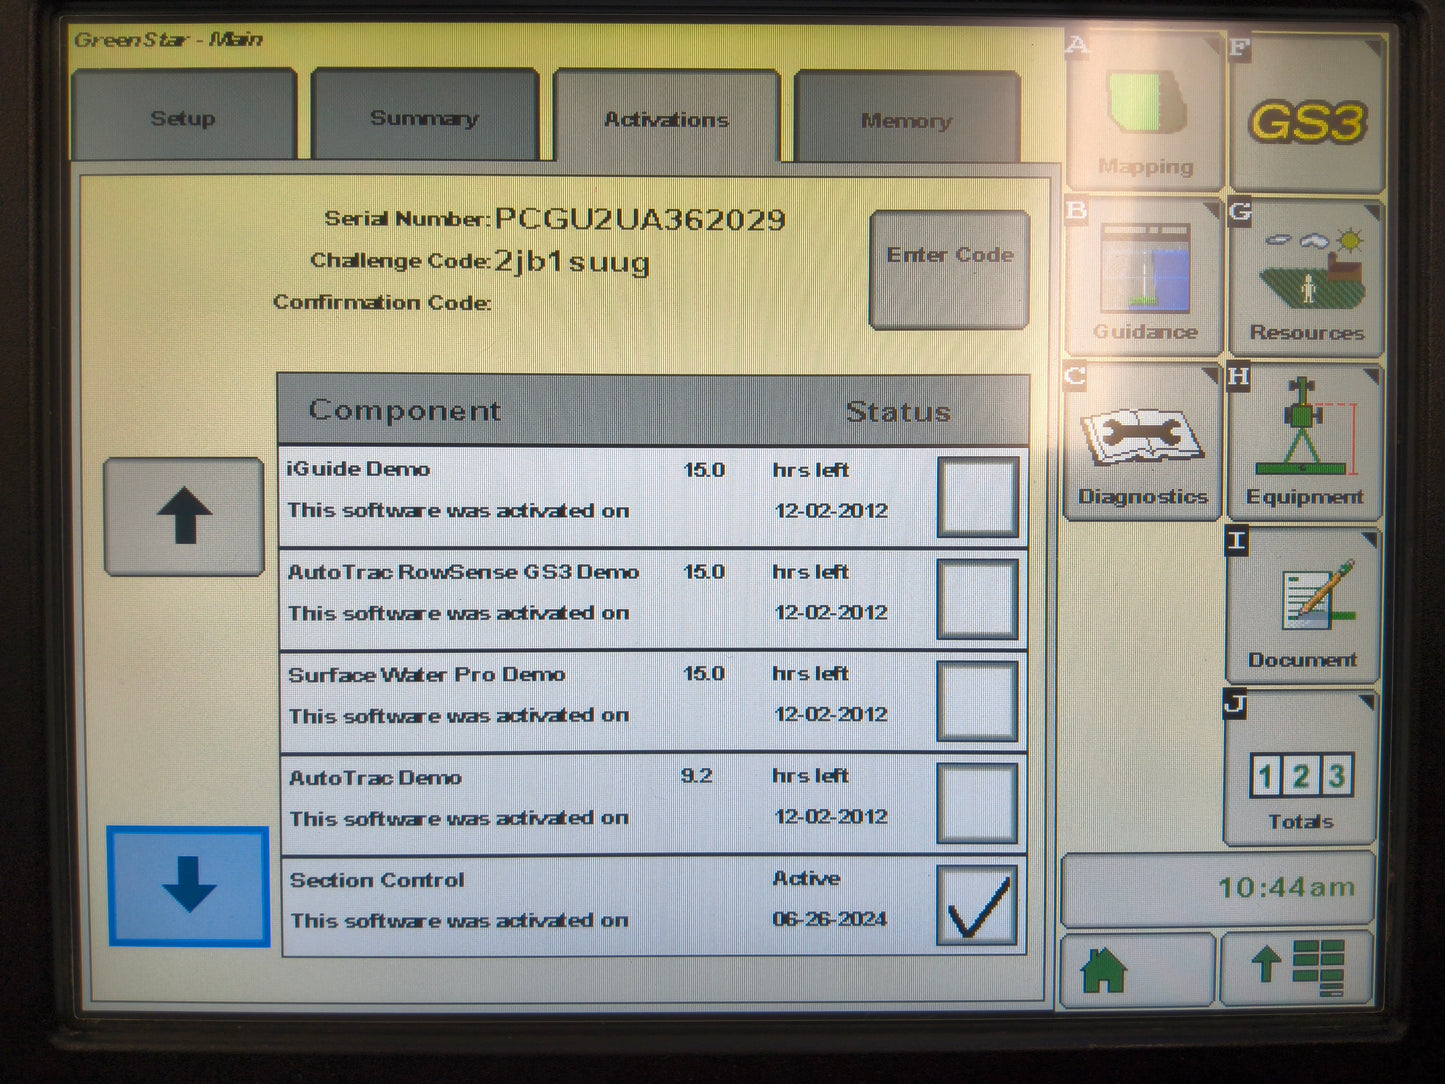Select the iGuide Demo 12-02-2012 date
Image resolution: width=1445 pixels, height=1084 pixels.
click(x=831, y=511)
